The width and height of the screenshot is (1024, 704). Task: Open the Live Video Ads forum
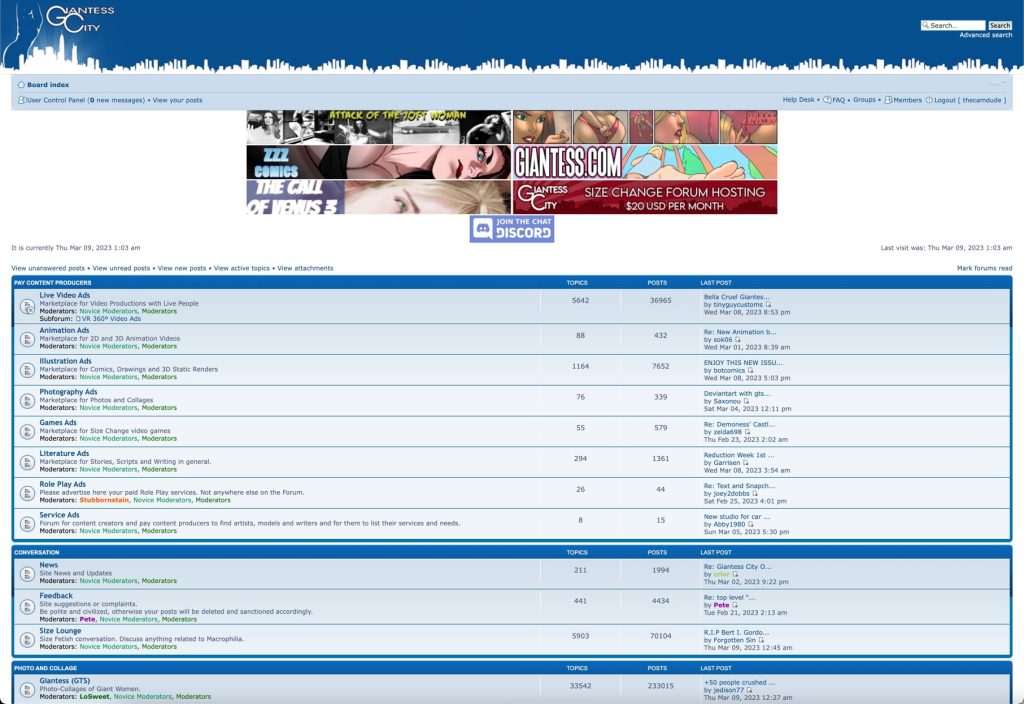tap(65, 295)
